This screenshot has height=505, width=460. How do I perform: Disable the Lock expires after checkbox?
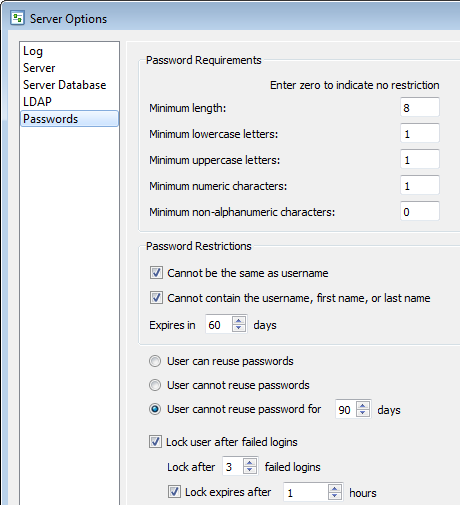click(174, 492)
